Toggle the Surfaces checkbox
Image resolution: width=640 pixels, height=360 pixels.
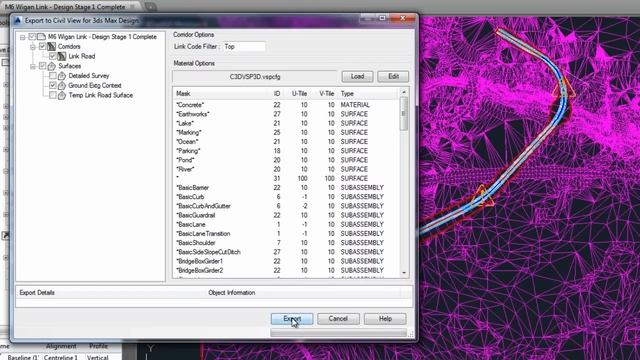pos(42,66)
